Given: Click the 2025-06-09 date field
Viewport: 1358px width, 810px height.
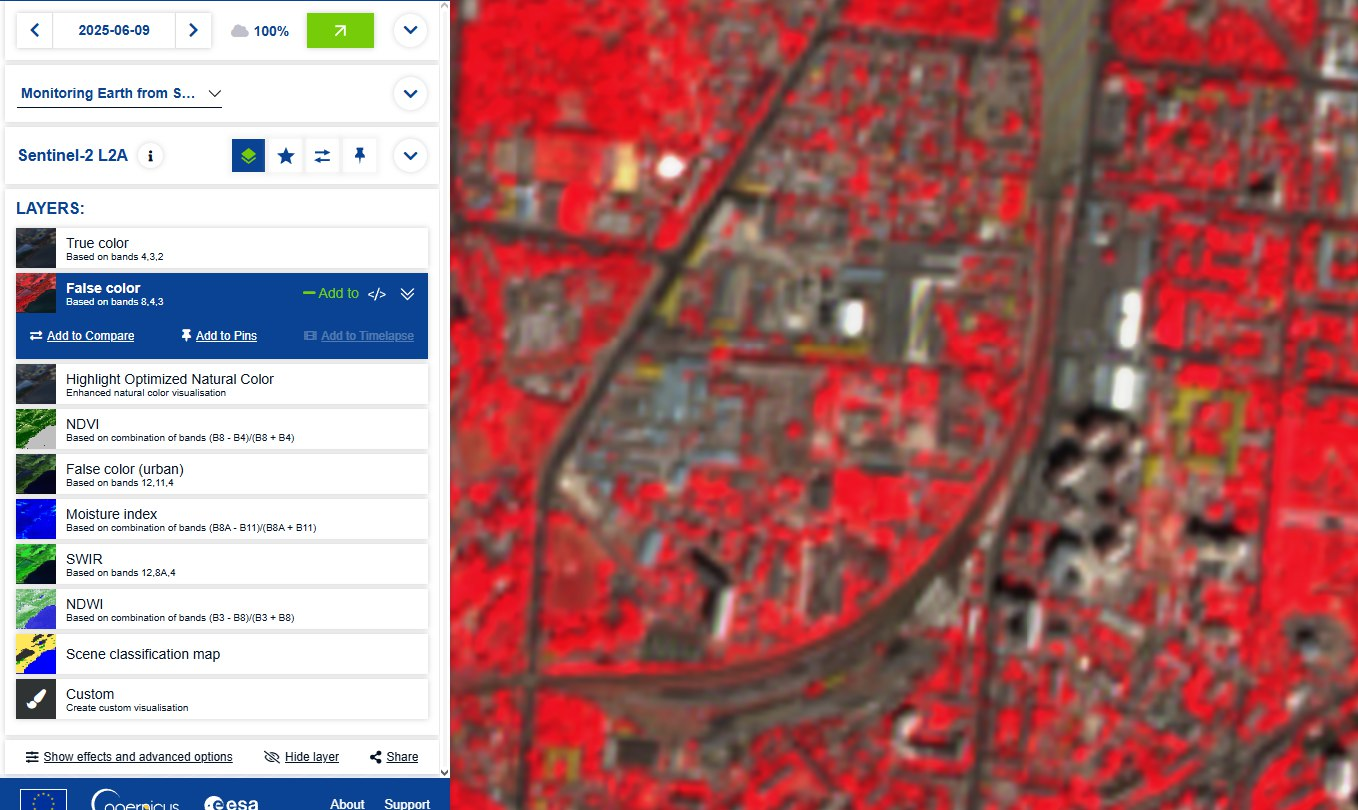Looking at the screenshot, I should (x=114, y=30).
